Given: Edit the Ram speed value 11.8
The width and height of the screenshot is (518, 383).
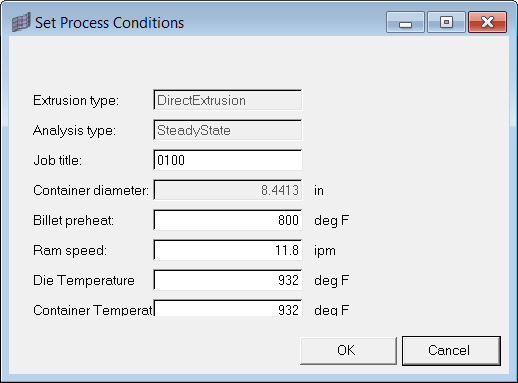Looking at the screenshot, I should [228, 250].
